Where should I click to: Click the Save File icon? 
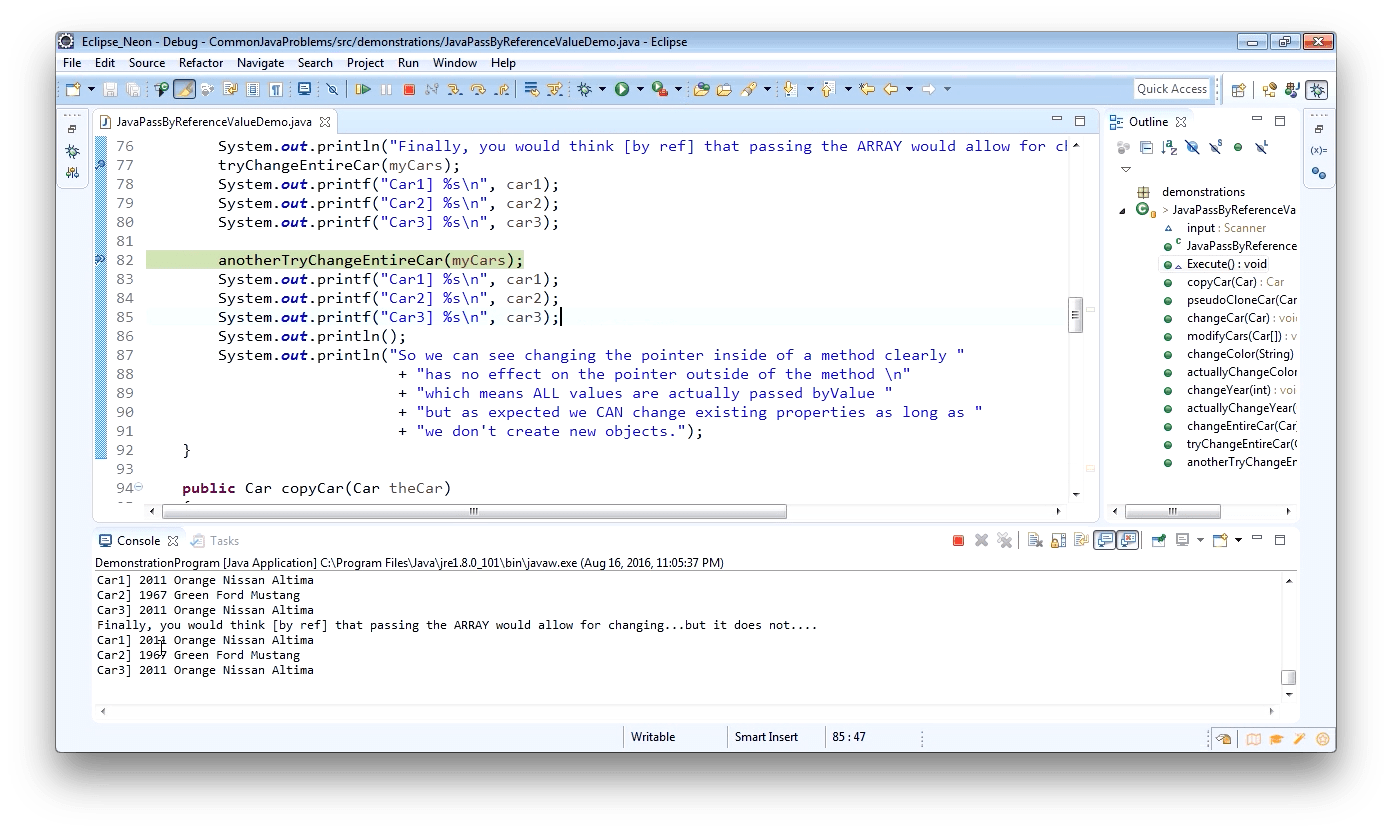click(110, 89)
